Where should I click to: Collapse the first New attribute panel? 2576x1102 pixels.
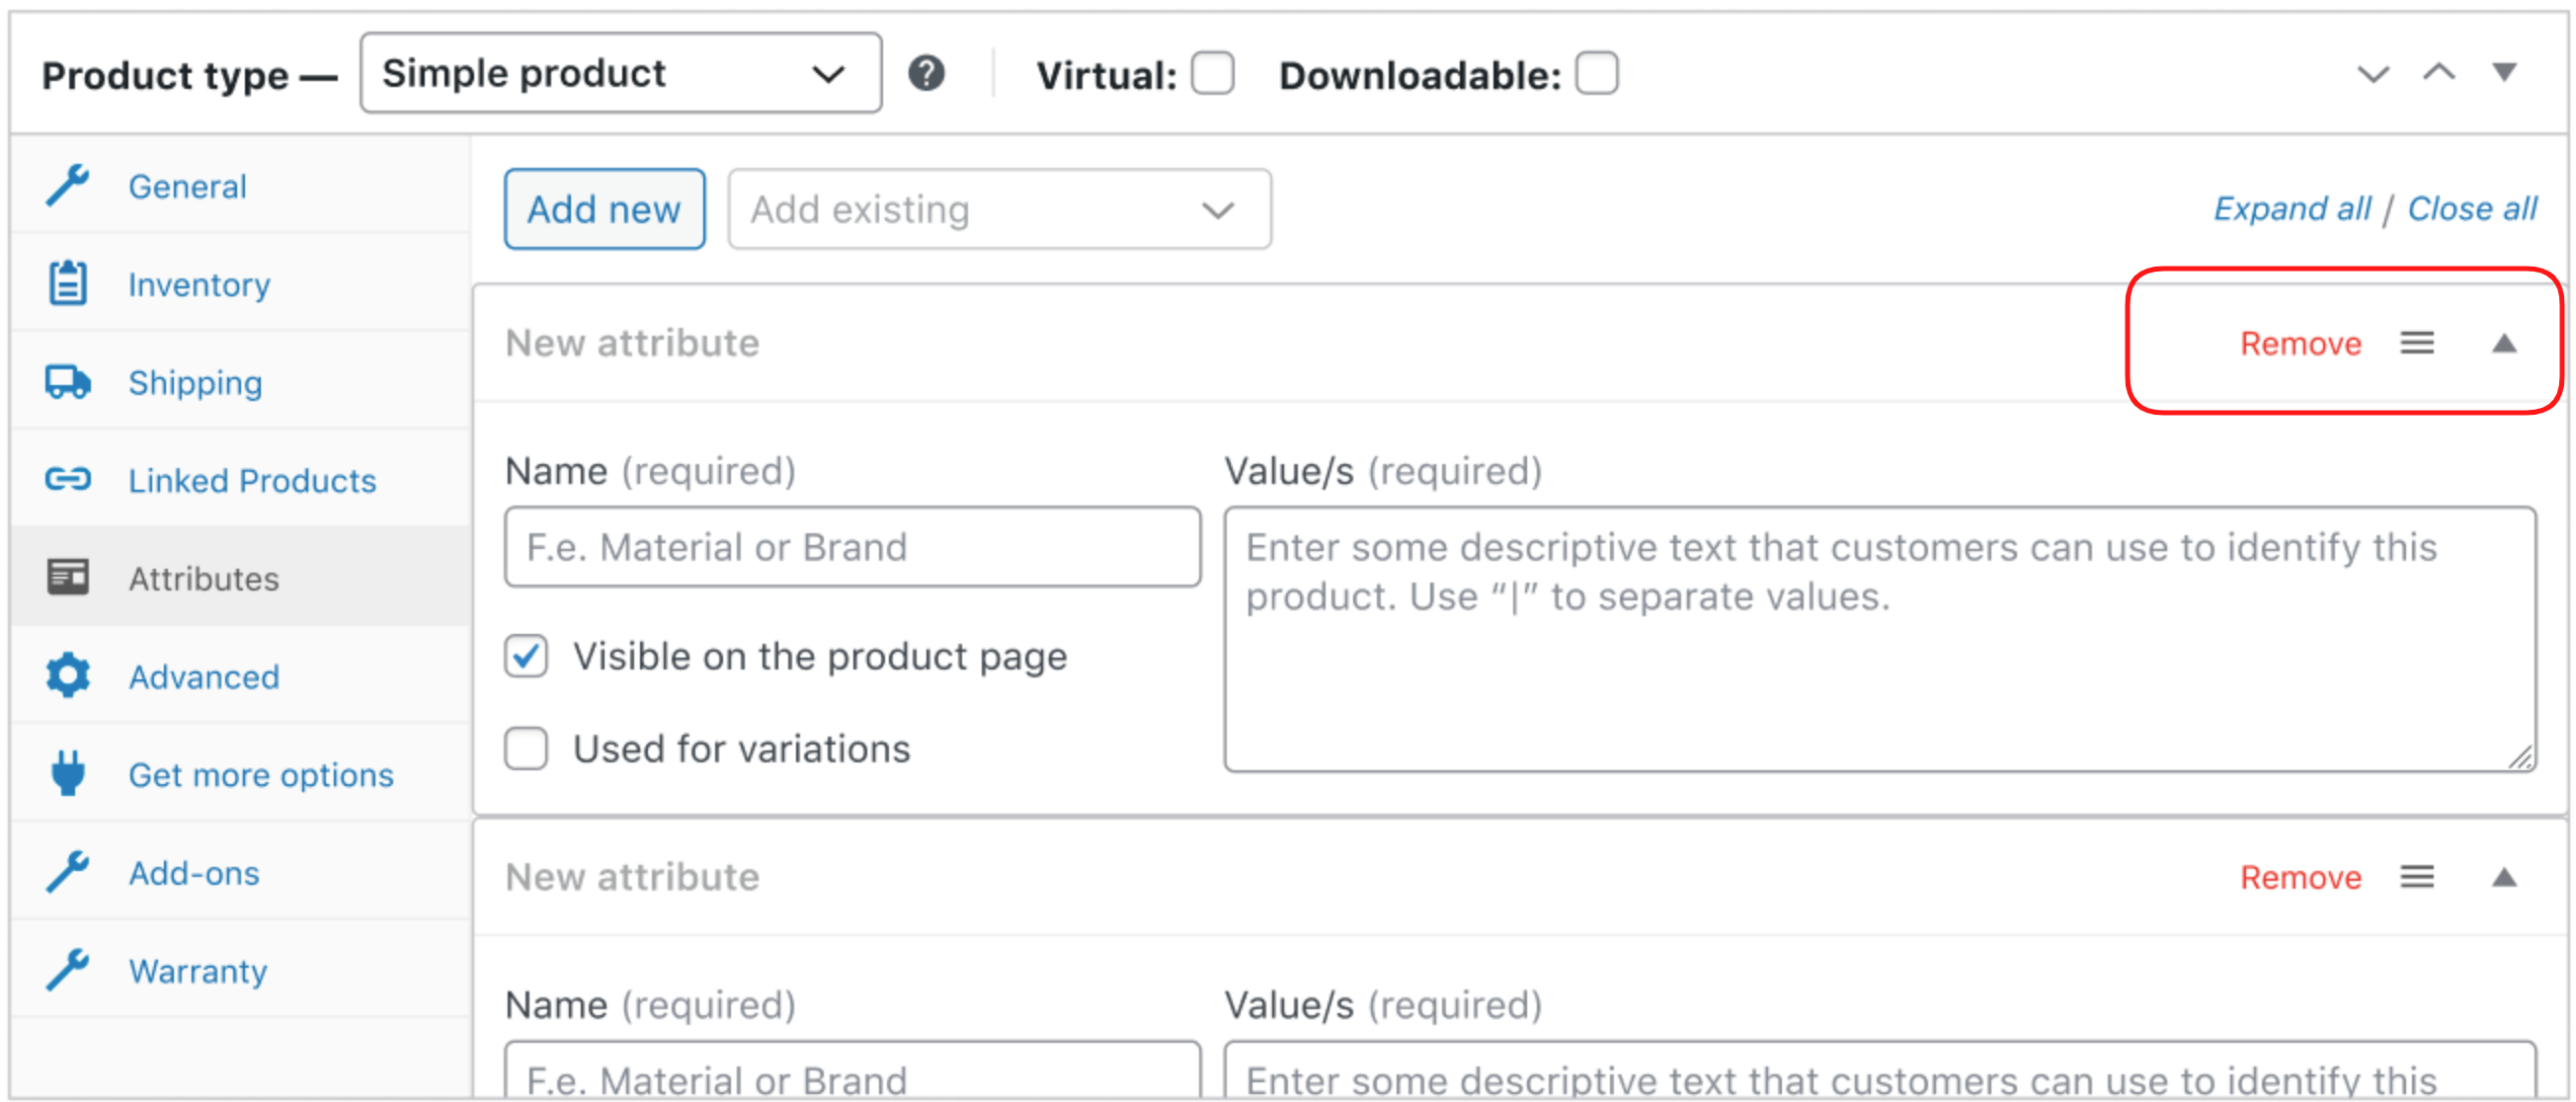[x=2503, y=343]
